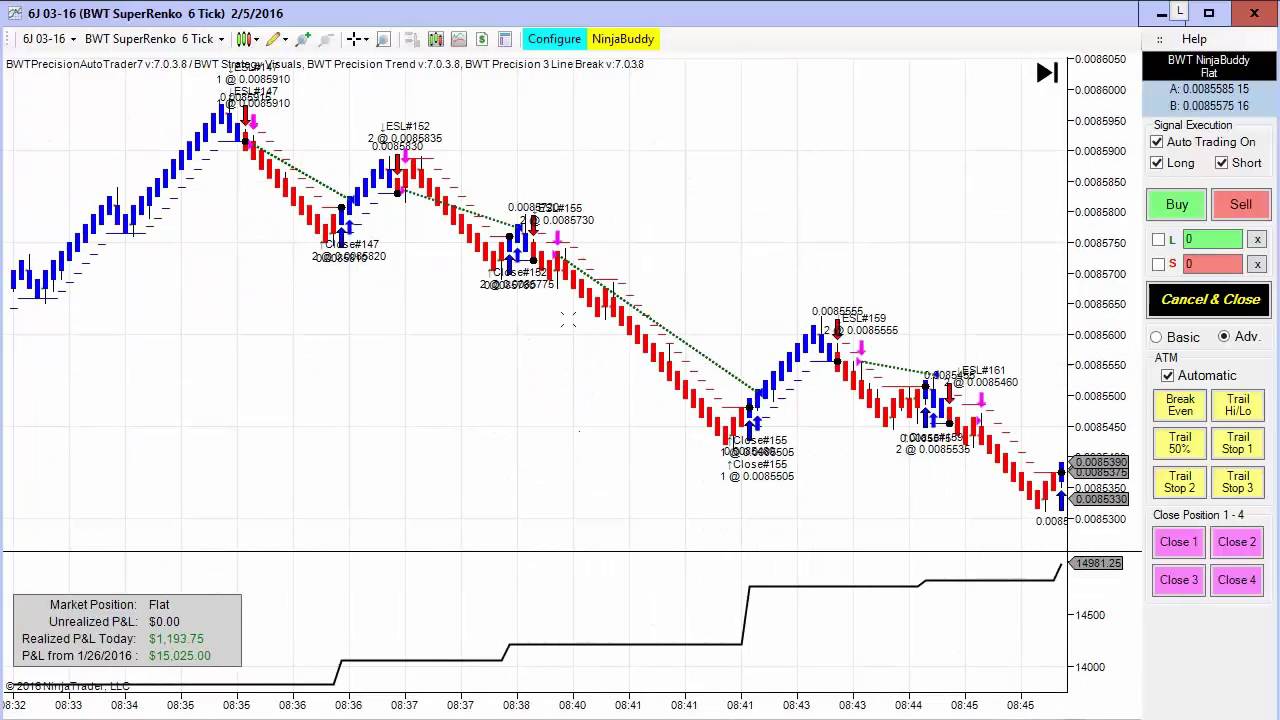Click the Realized P&L Today $1,193.75 value

176,639
